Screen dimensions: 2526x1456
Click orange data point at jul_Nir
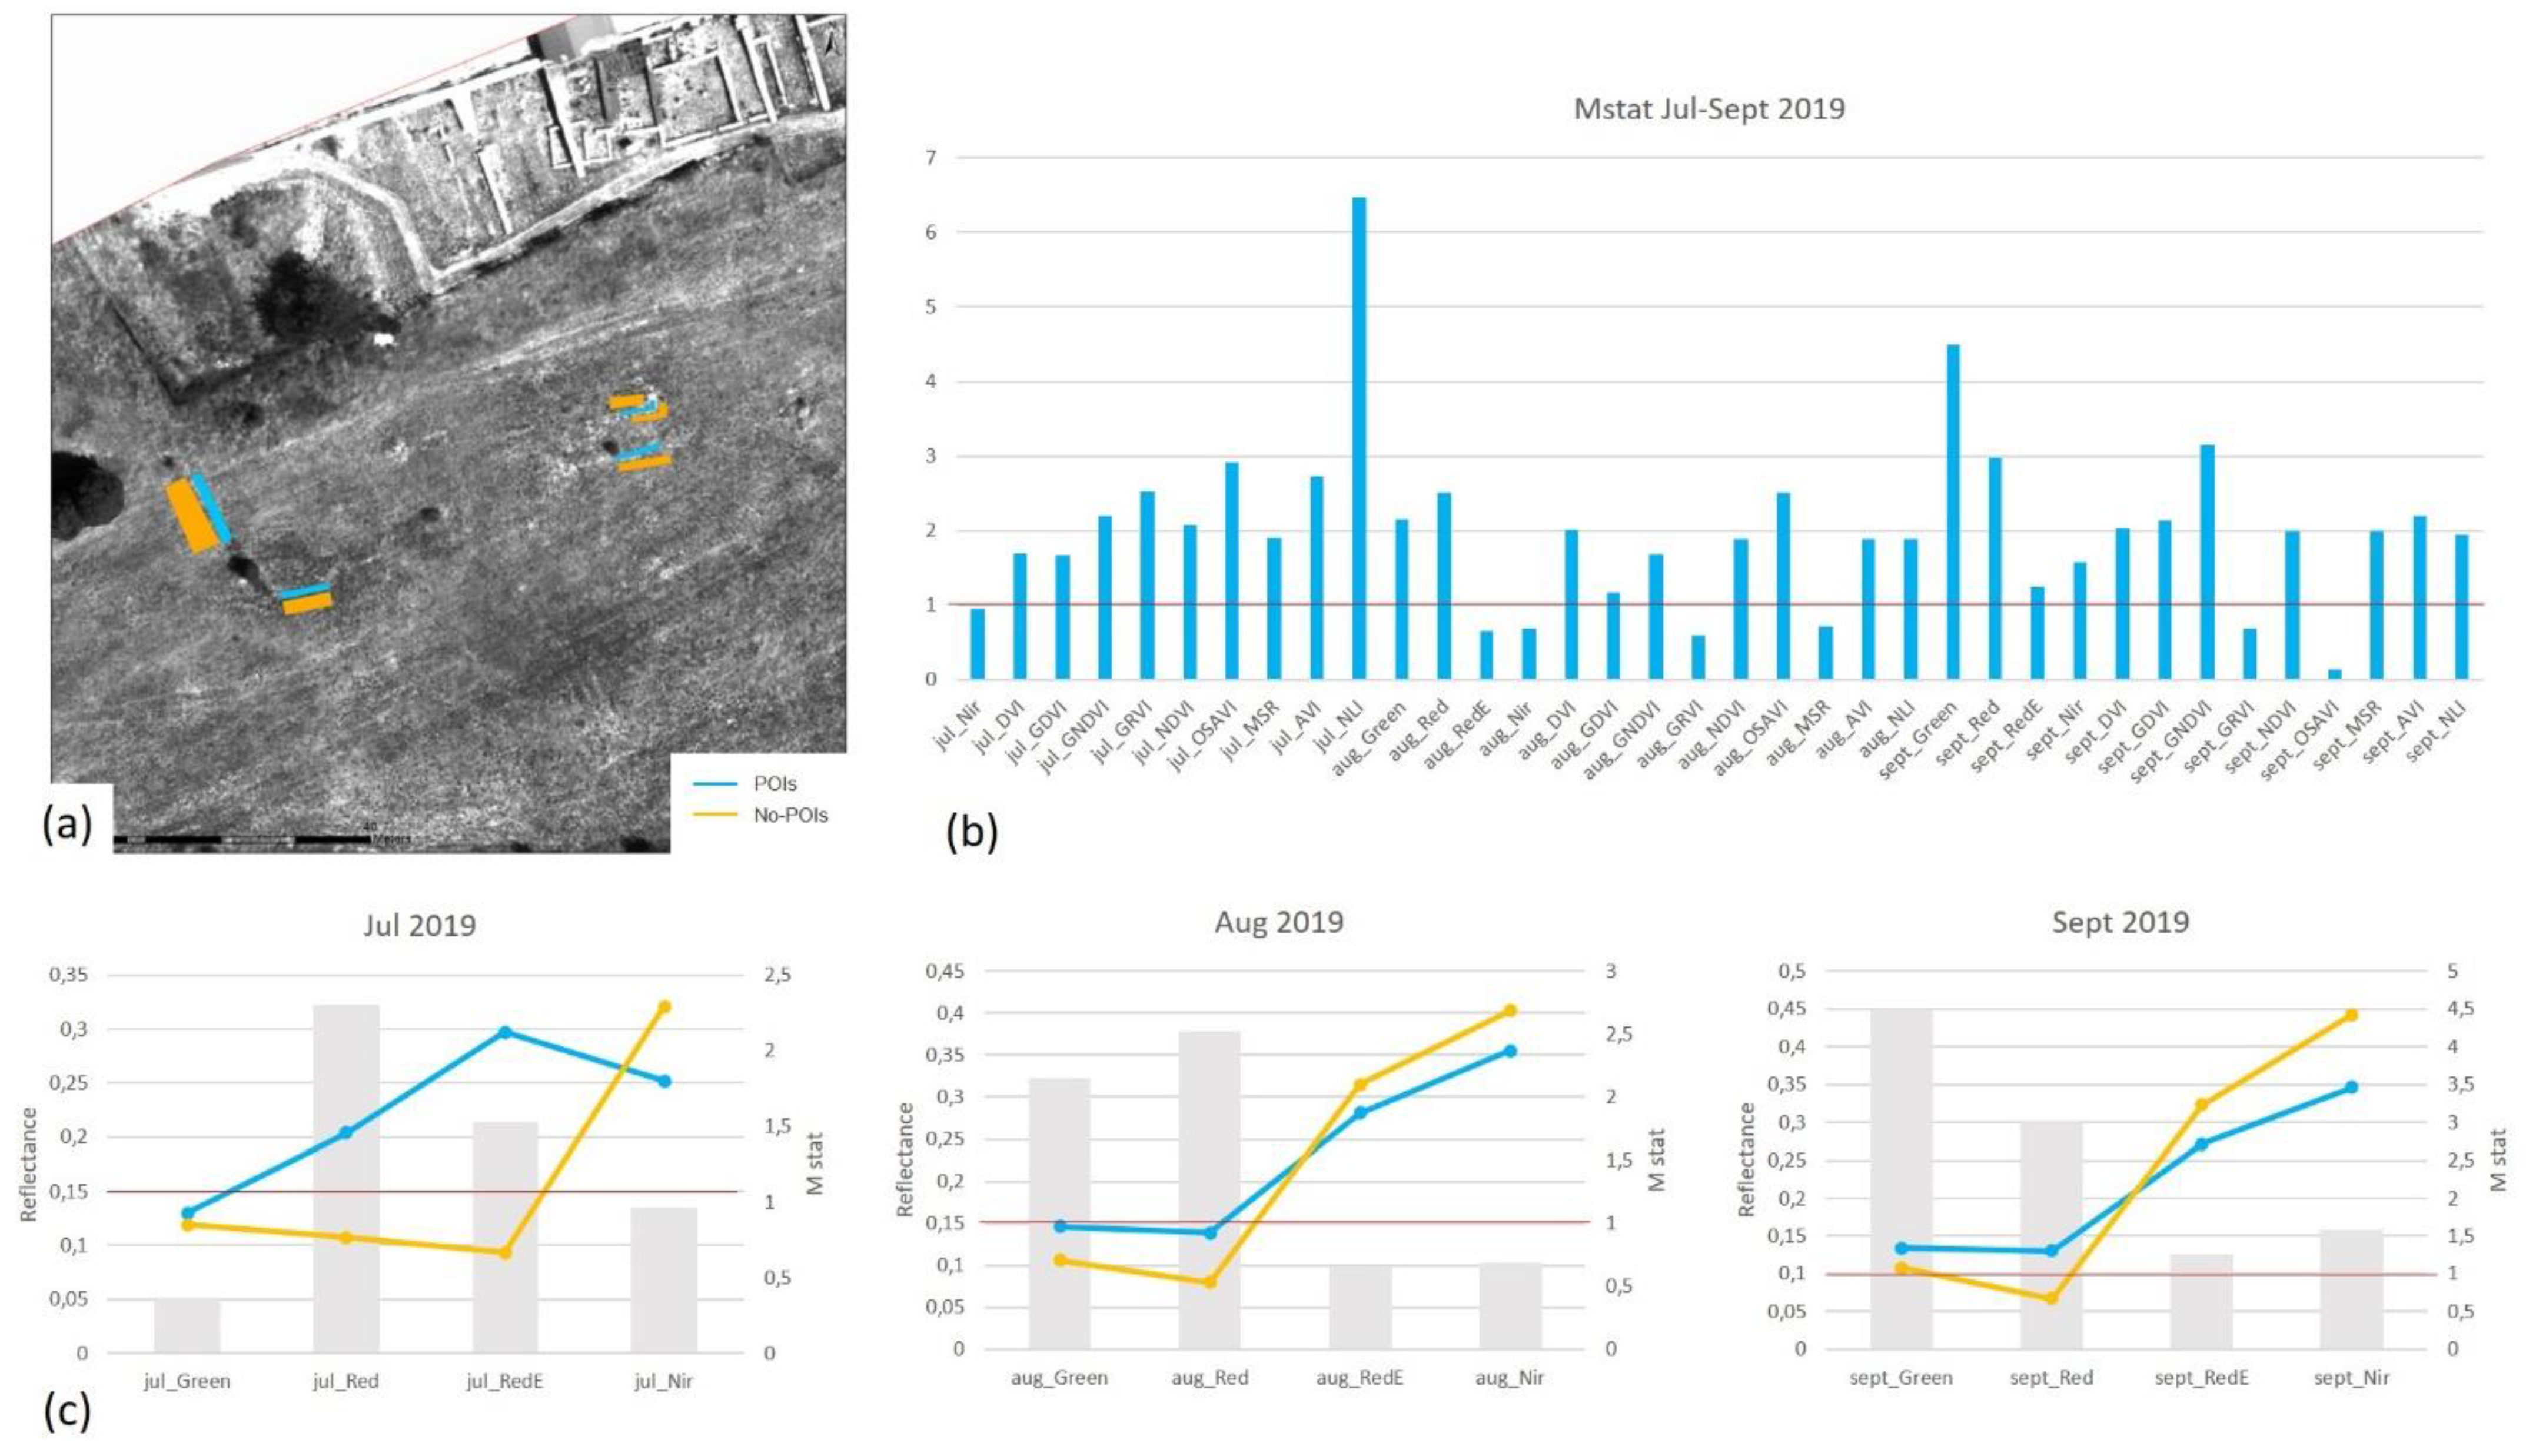(664, 1007)
